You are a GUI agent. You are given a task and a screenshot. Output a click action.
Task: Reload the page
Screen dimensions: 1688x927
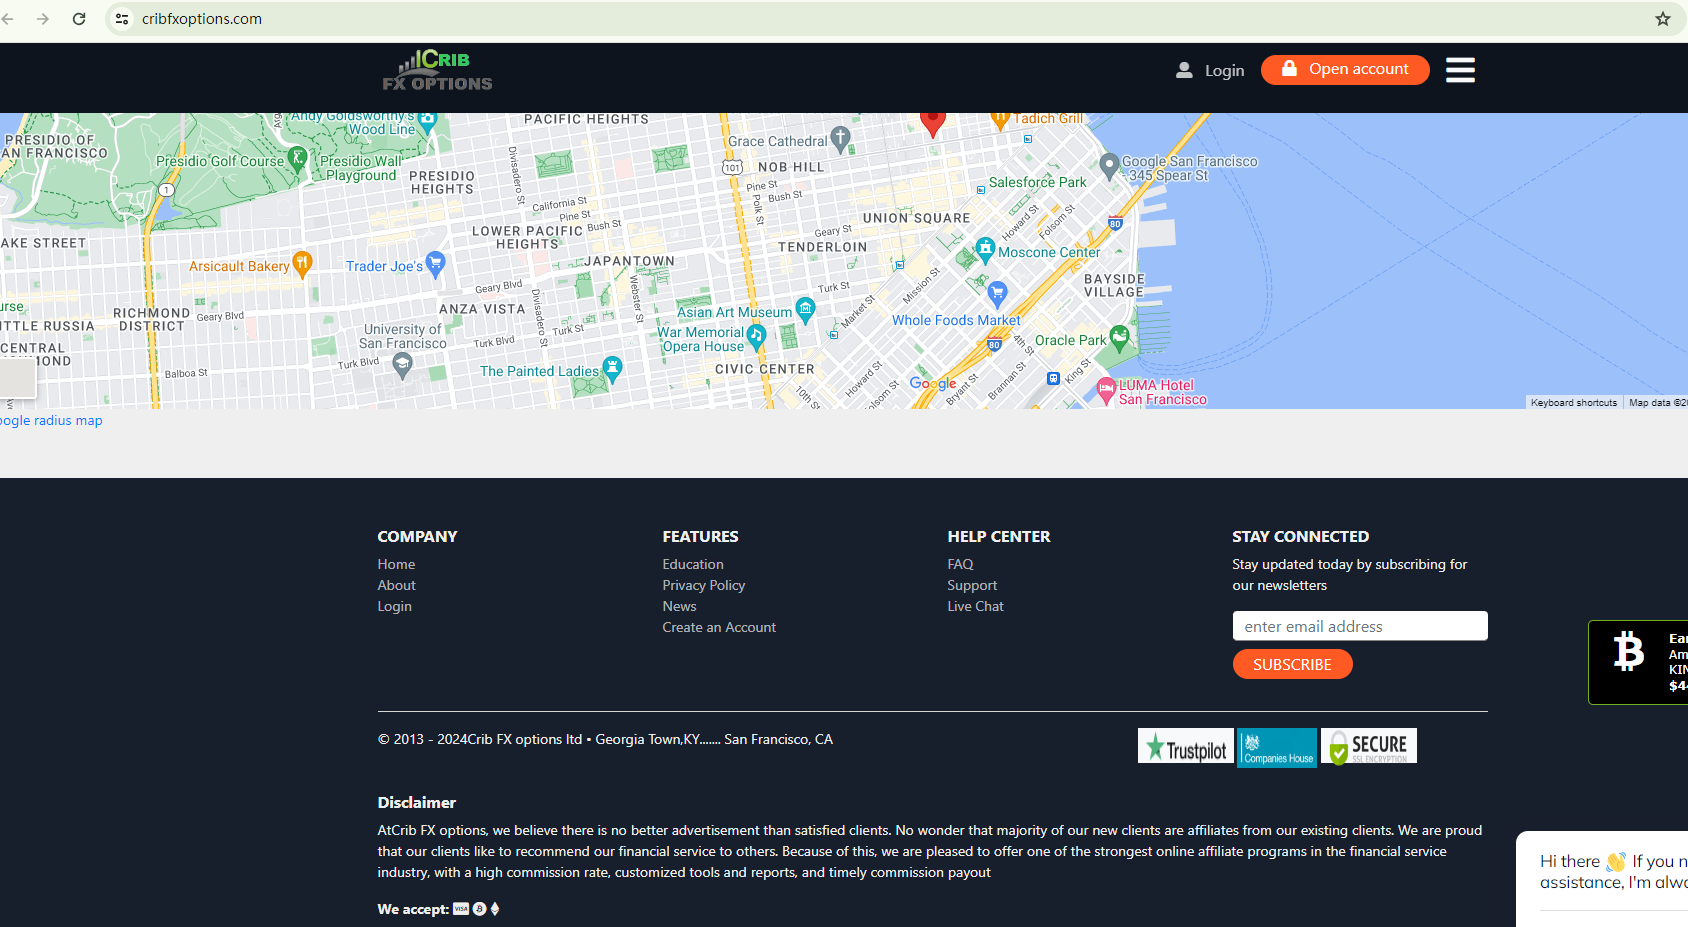[79, 19]
